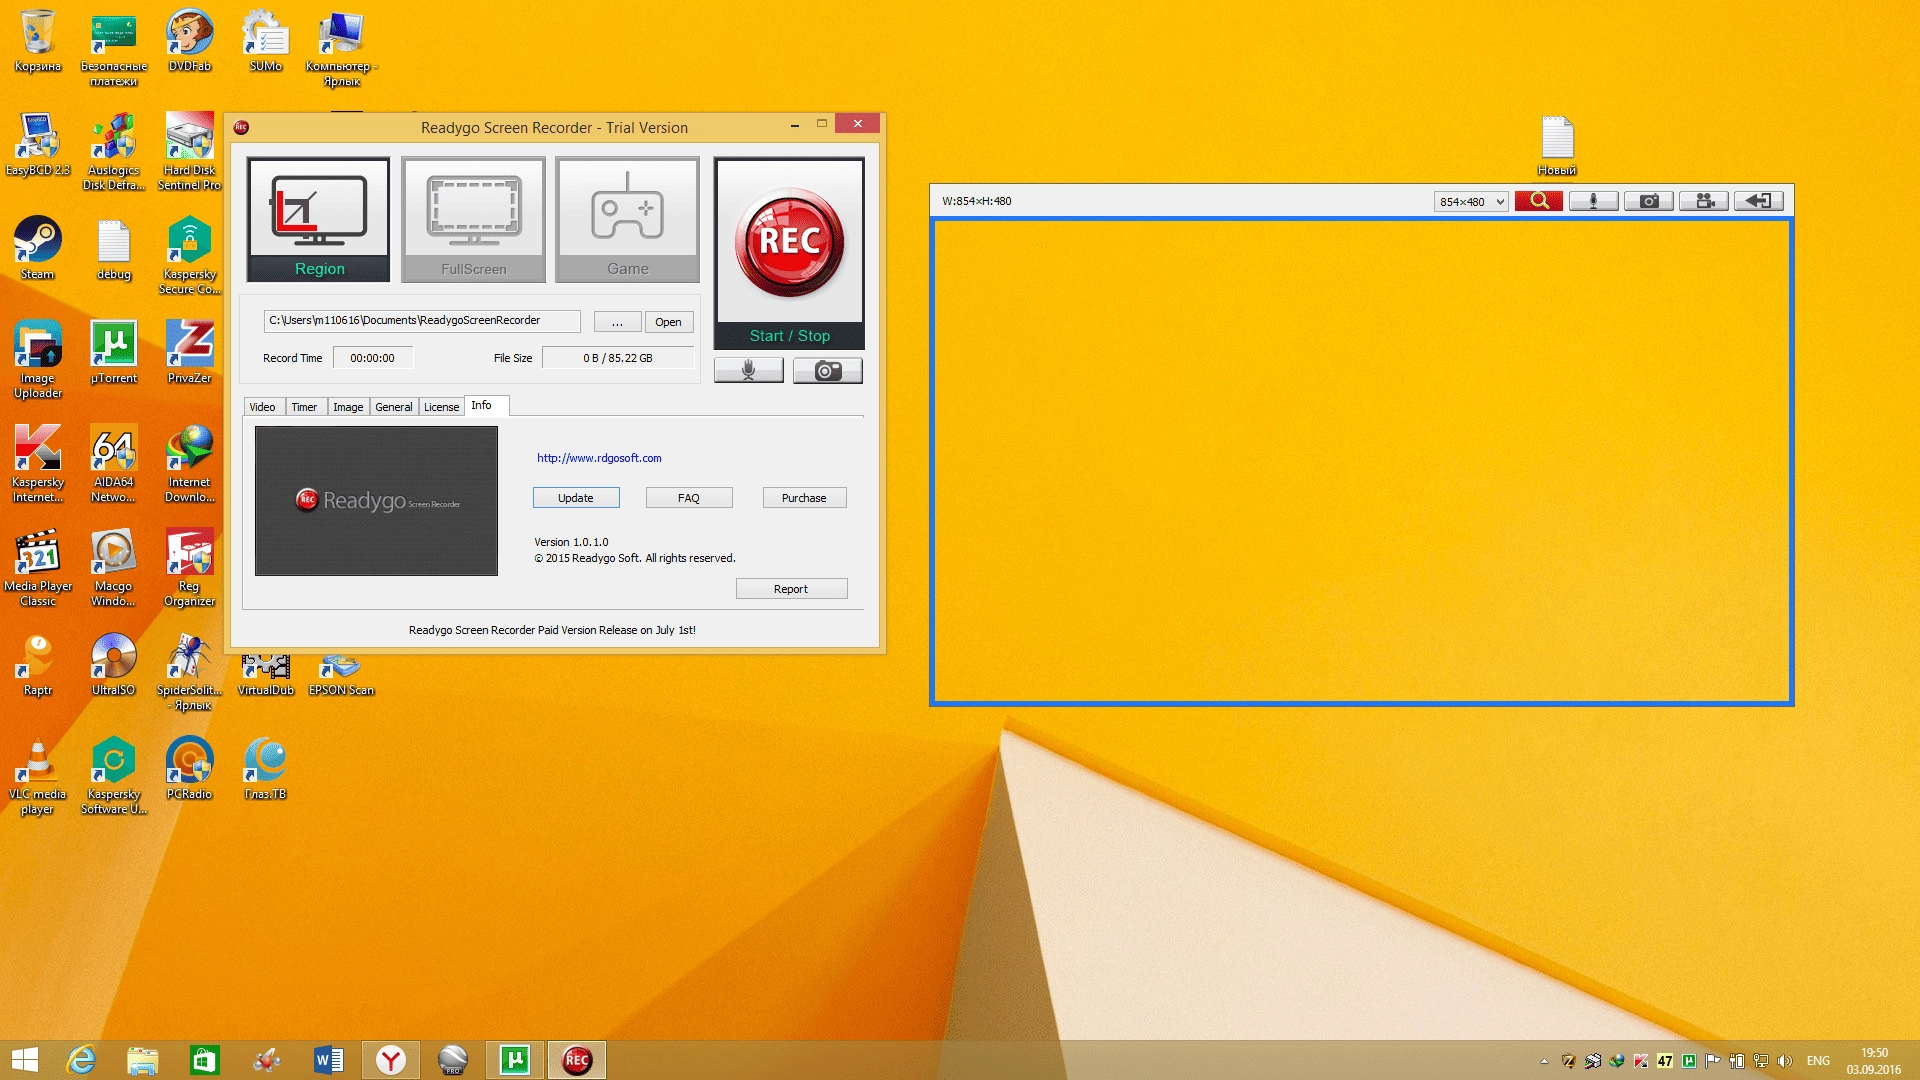Click the ENG language indicator
Image resolution: width=1920 pixels, height=1080 pixels.
click(x=1818, y=1061)
